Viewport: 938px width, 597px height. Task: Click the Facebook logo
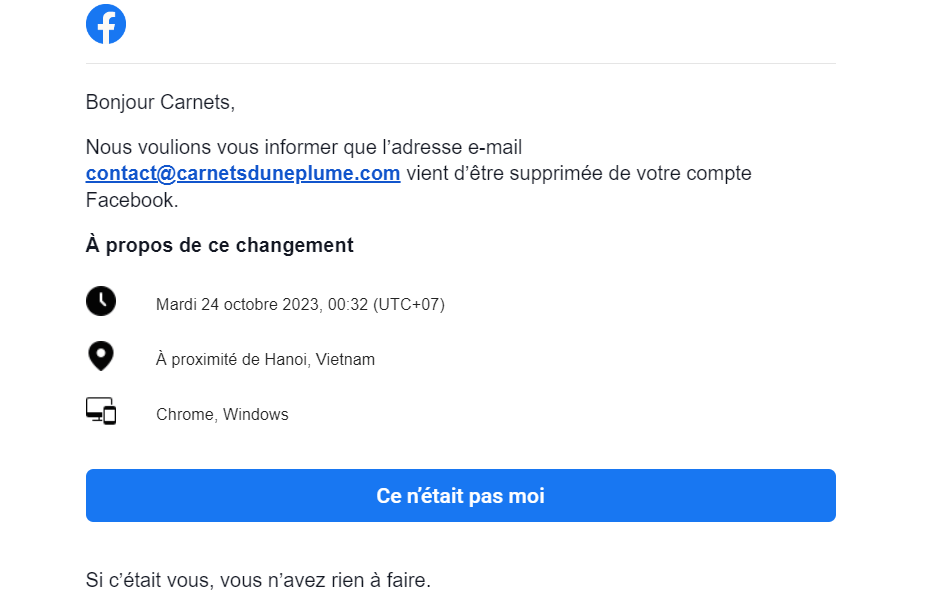(106, 24)
